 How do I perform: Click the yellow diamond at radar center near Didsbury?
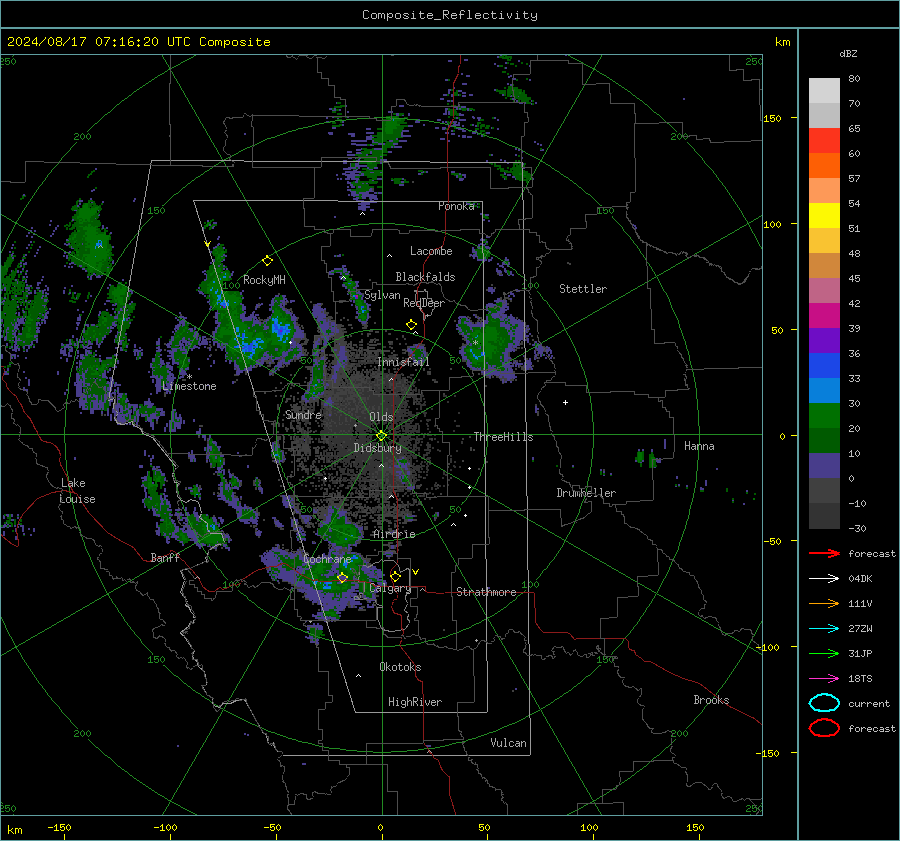click(x=381, y=436)
